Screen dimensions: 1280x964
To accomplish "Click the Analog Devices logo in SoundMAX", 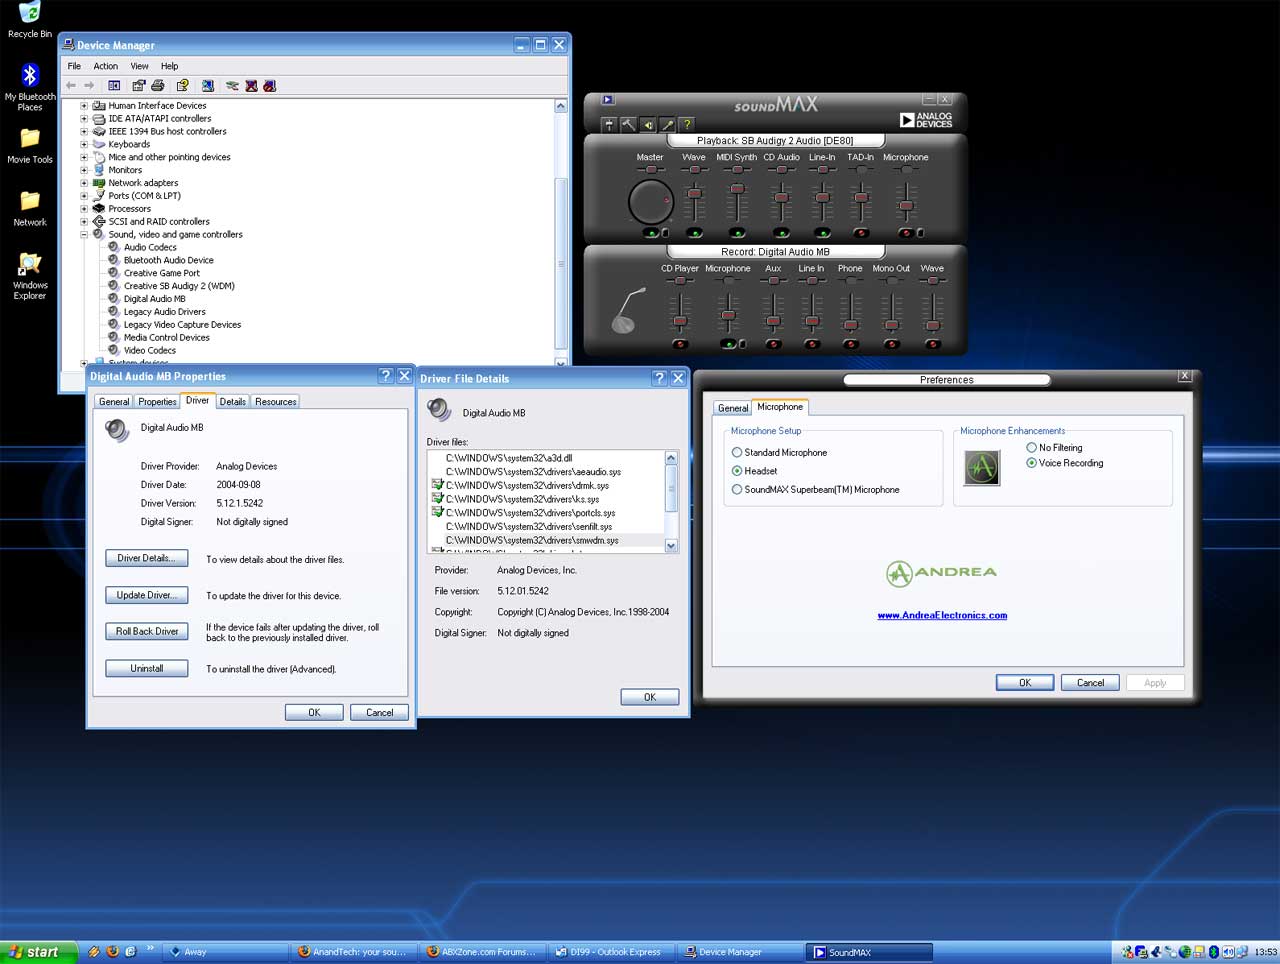I will pos(926,120).
